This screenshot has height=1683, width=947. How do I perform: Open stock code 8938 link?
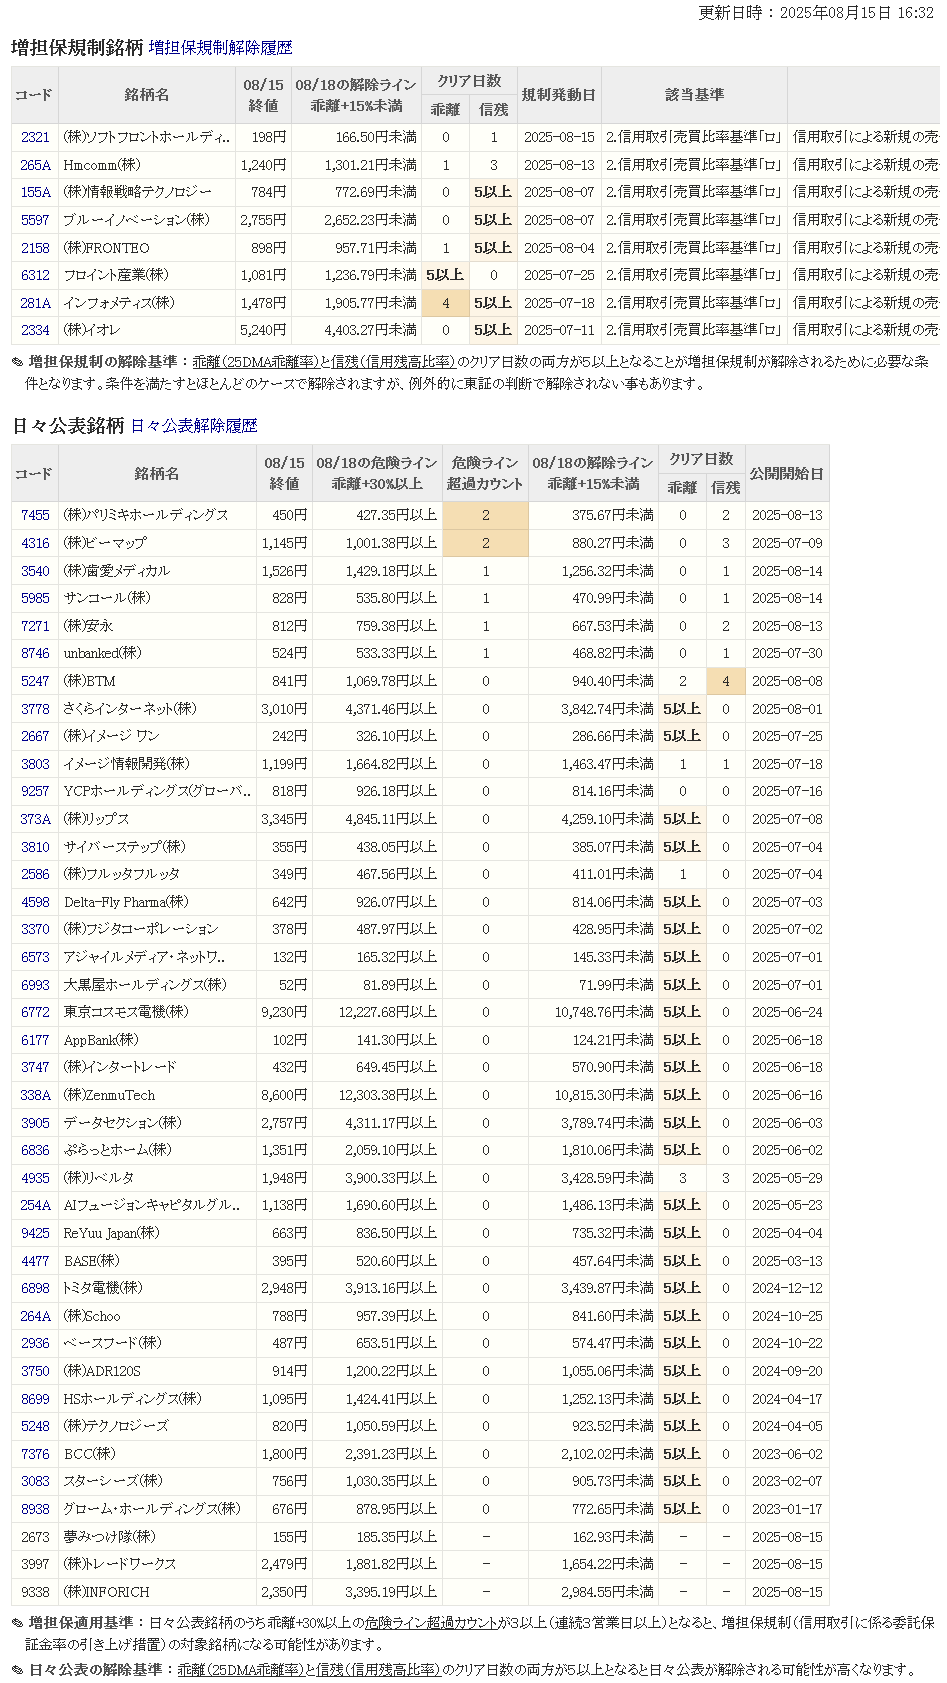pyautogui.click(x=35, y=1509)
